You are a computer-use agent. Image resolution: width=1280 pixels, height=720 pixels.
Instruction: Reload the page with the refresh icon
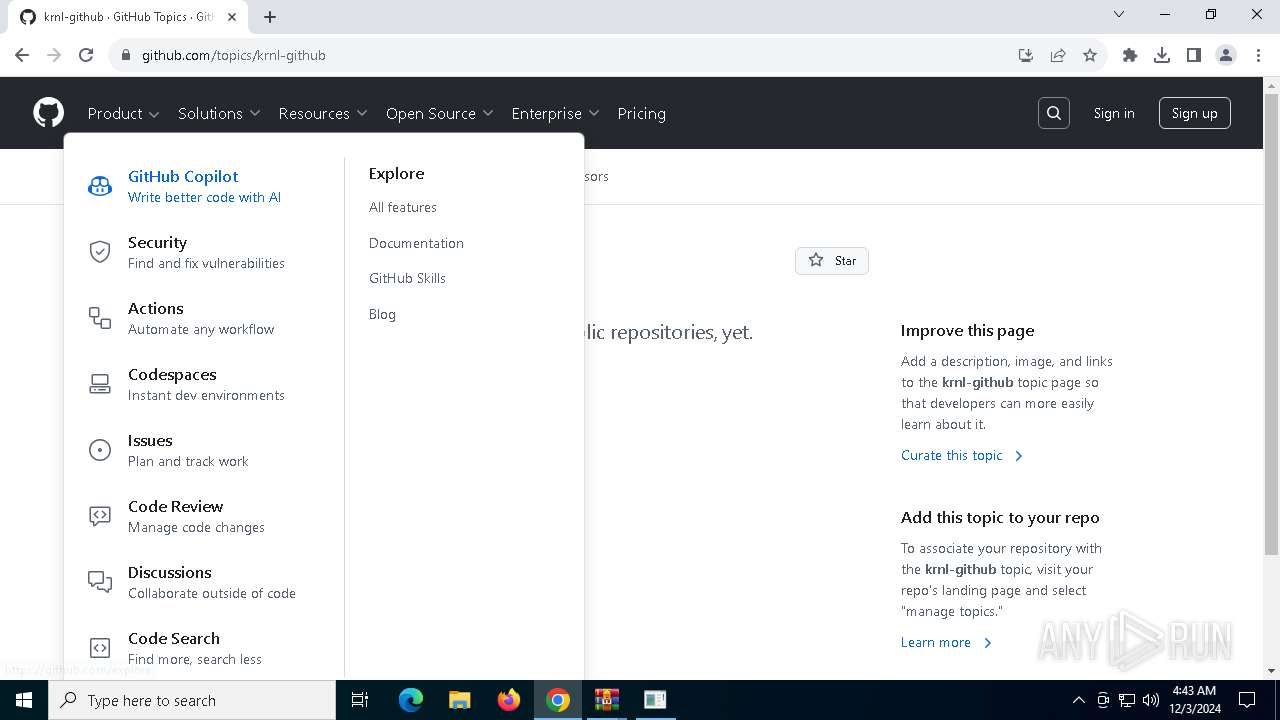86,55
